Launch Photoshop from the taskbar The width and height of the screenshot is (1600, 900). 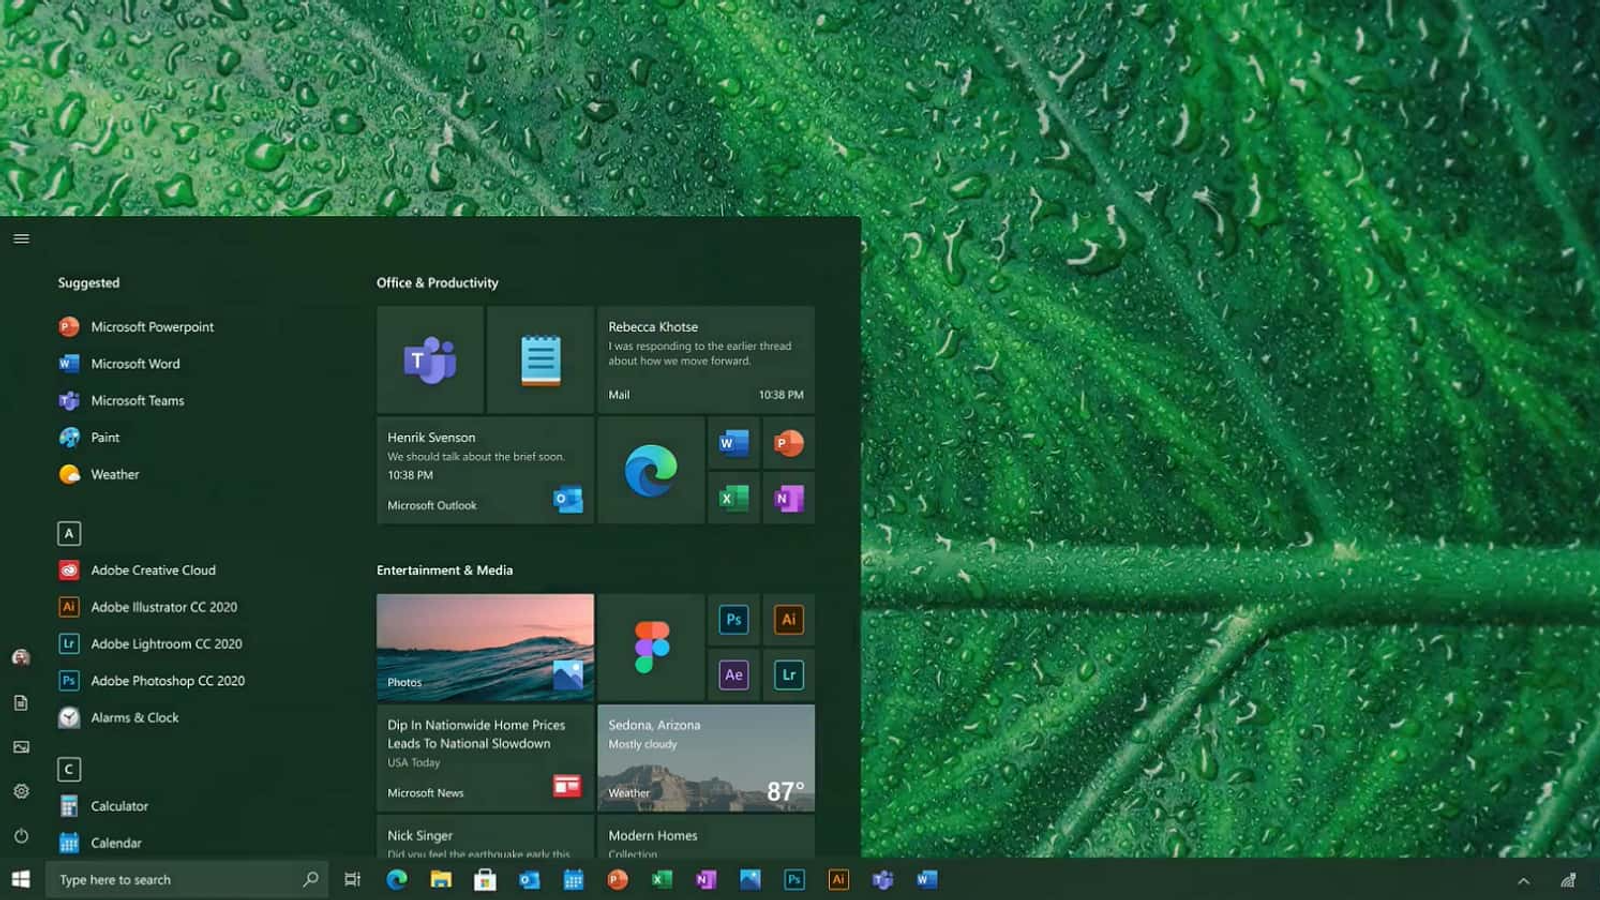coord(794,880)
